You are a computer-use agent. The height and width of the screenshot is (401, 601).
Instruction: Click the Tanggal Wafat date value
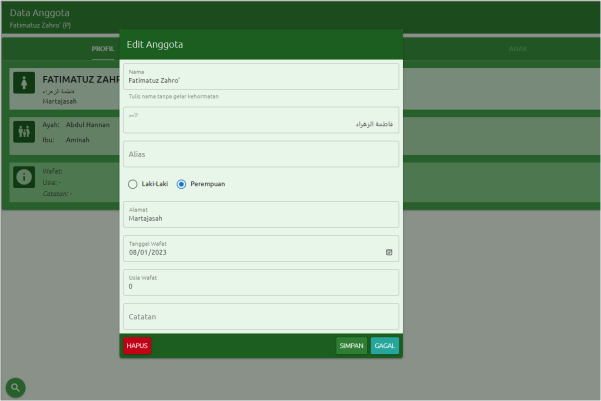148,252
